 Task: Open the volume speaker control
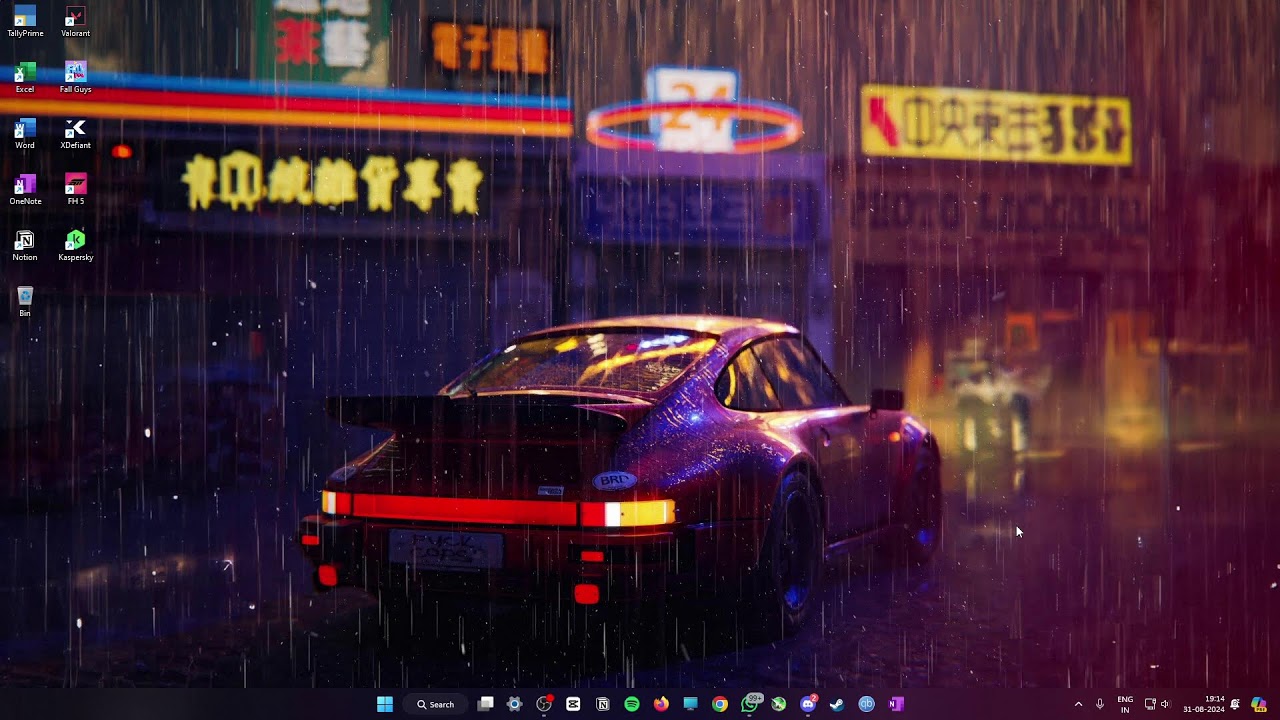pos(1165,704)
